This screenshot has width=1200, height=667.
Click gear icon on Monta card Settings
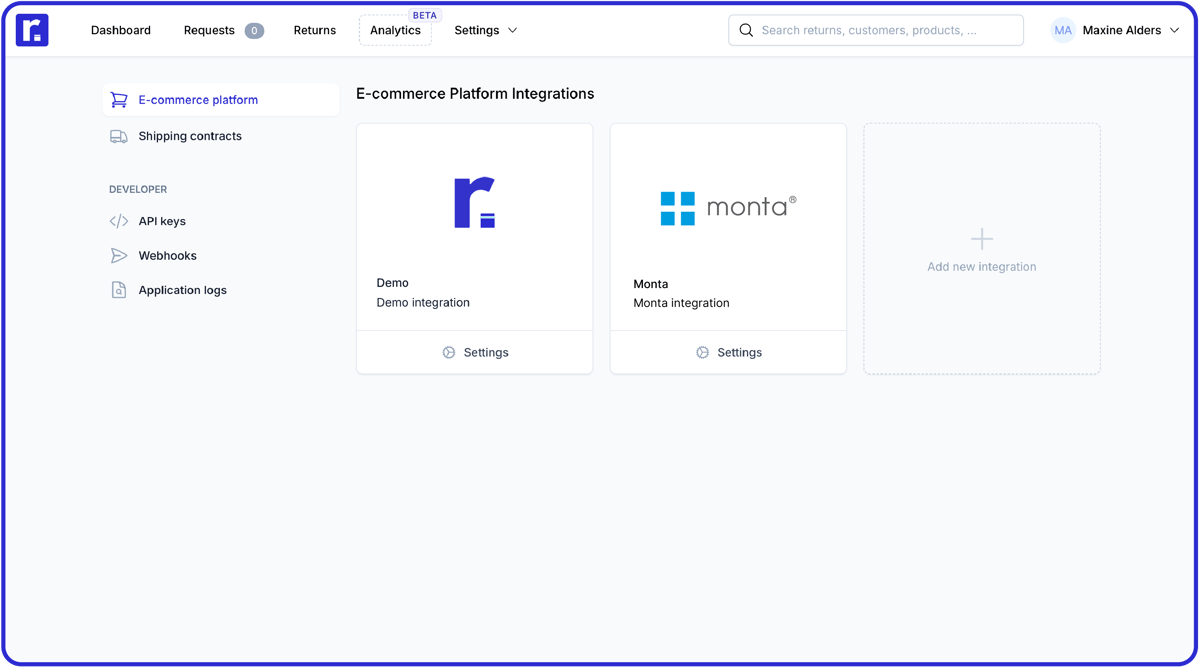point(703,353)
